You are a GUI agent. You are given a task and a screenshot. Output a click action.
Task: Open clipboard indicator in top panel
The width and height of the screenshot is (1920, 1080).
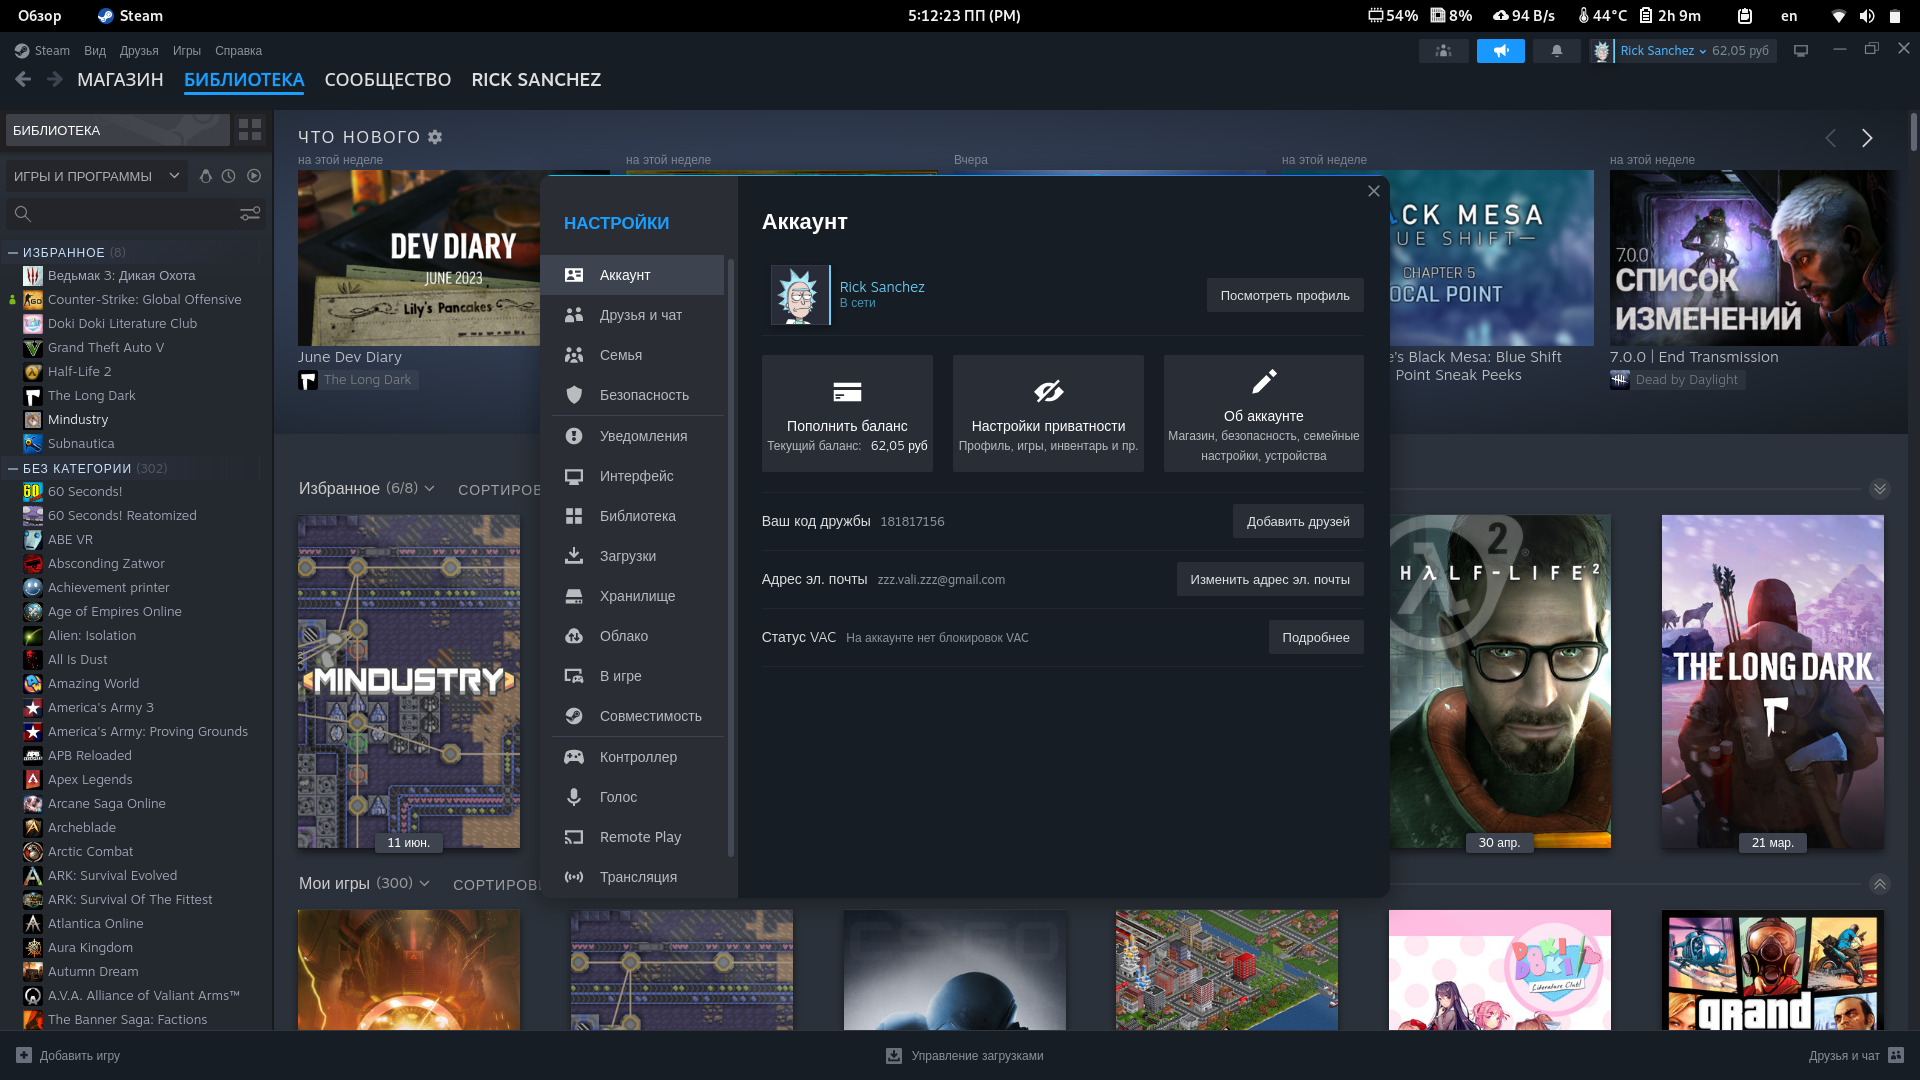tap(1745, 16)
